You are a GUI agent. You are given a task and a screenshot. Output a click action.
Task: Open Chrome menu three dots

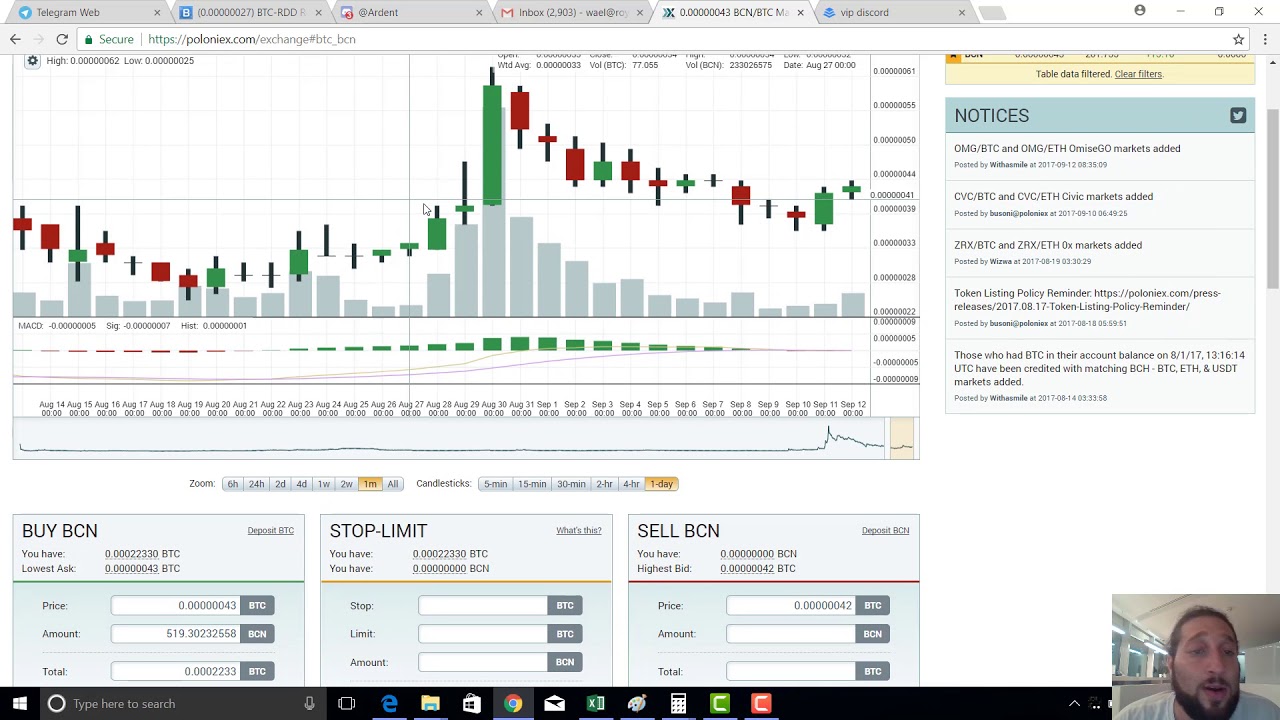(x=1265, y=39)
